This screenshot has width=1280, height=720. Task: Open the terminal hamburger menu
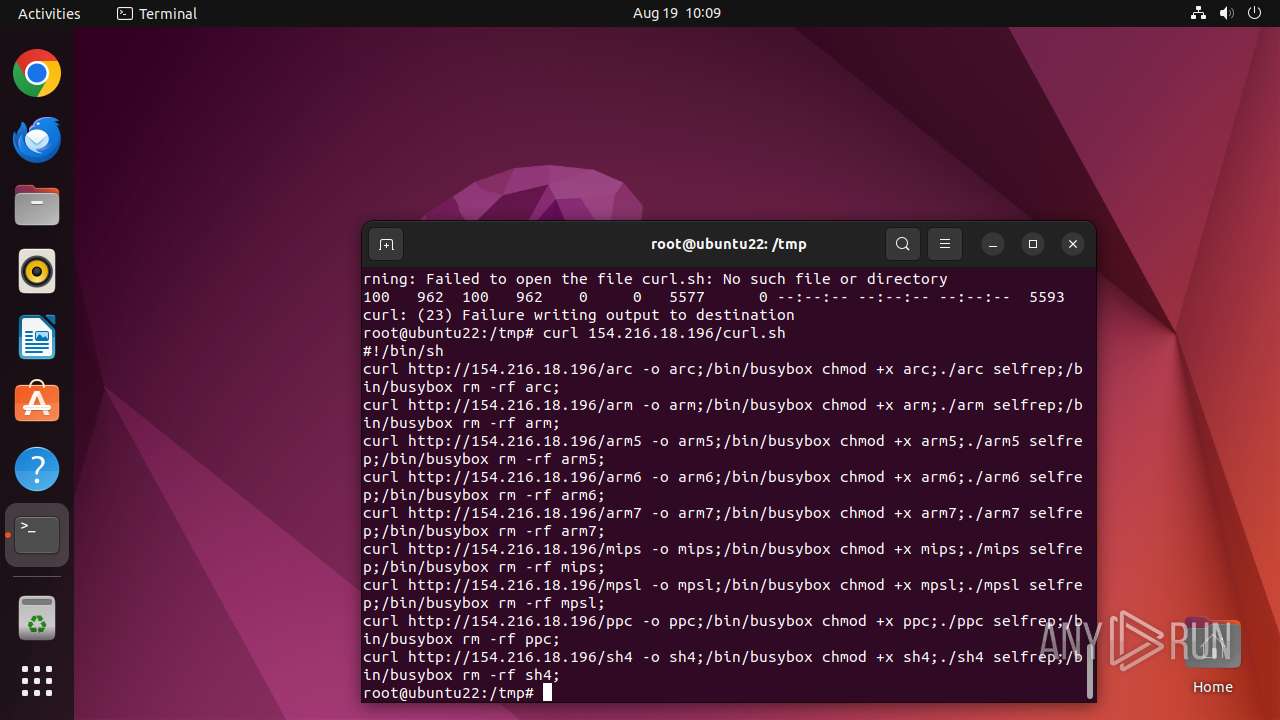[945, 244]
